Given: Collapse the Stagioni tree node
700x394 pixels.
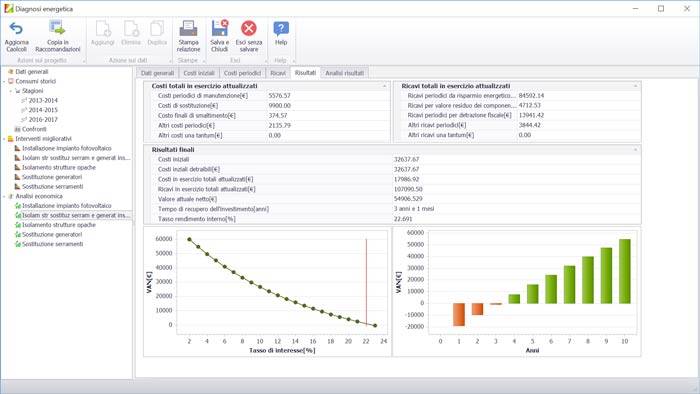Looking at the screenshot, I should (x=11, y=91).
